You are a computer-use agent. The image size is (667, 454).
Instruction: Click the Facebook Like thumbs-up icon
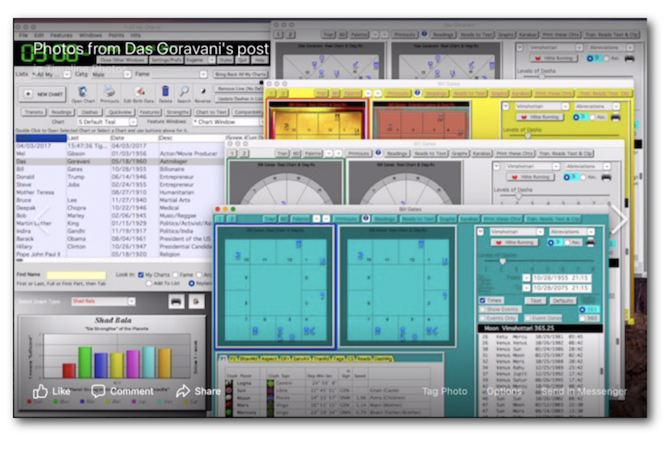pos(40,391)
